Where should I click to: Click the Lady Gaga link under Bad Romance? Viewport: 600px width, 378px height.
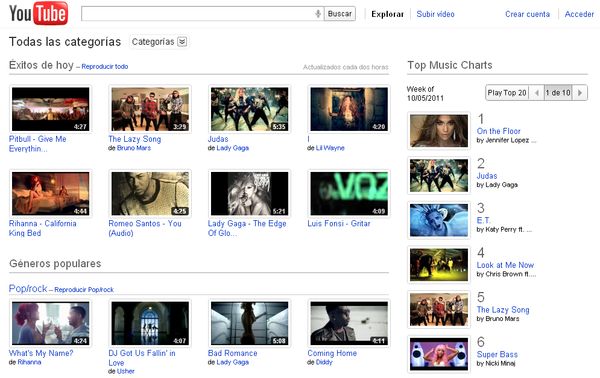pyautogui.click(x=233, y=362)
